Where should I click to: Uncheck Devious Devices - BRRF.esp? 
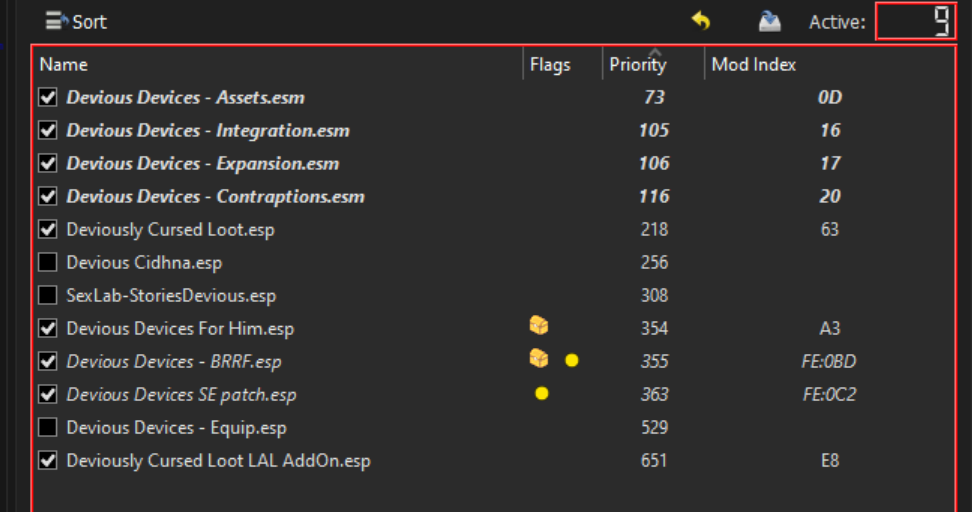click(48, 361)
